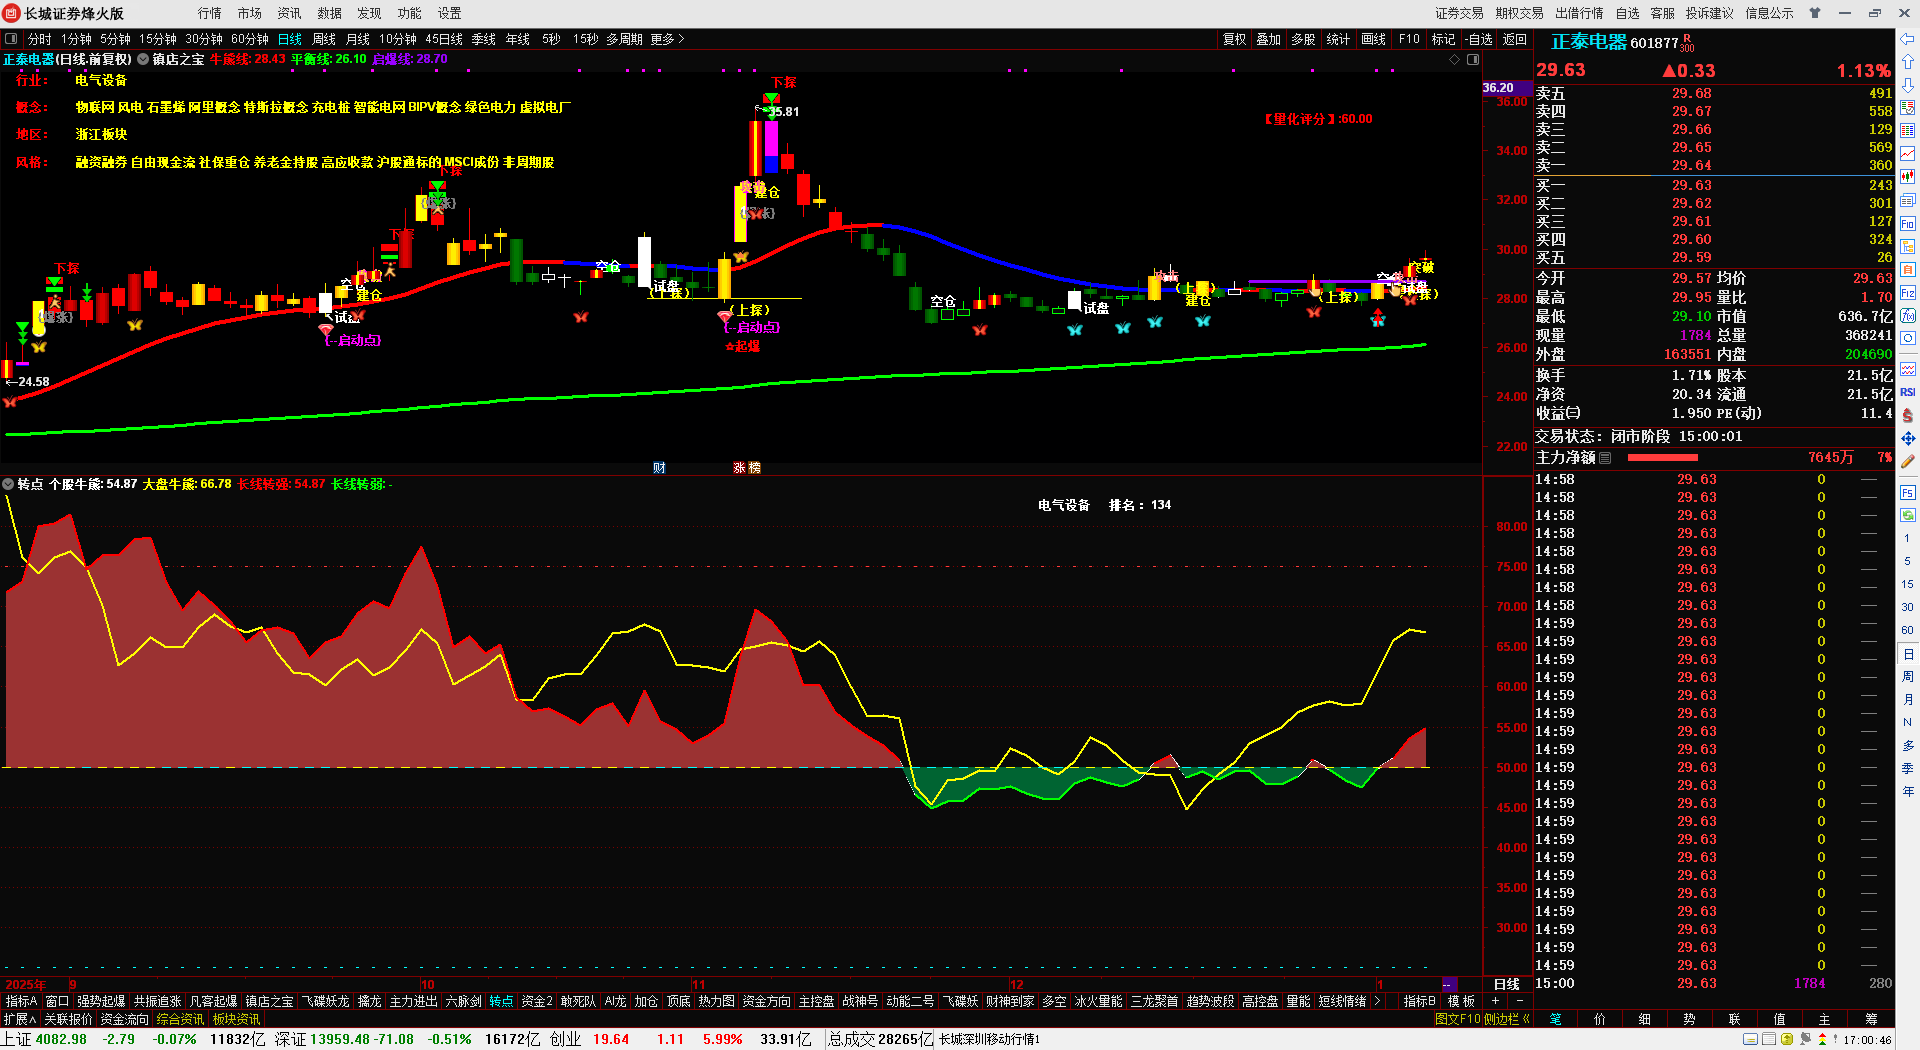Viewport: 1920px width, 1050px height.
Task: Click the pencil drawing tool sidebar icon
Action: pyautogui.click(x=1908, y=462)
